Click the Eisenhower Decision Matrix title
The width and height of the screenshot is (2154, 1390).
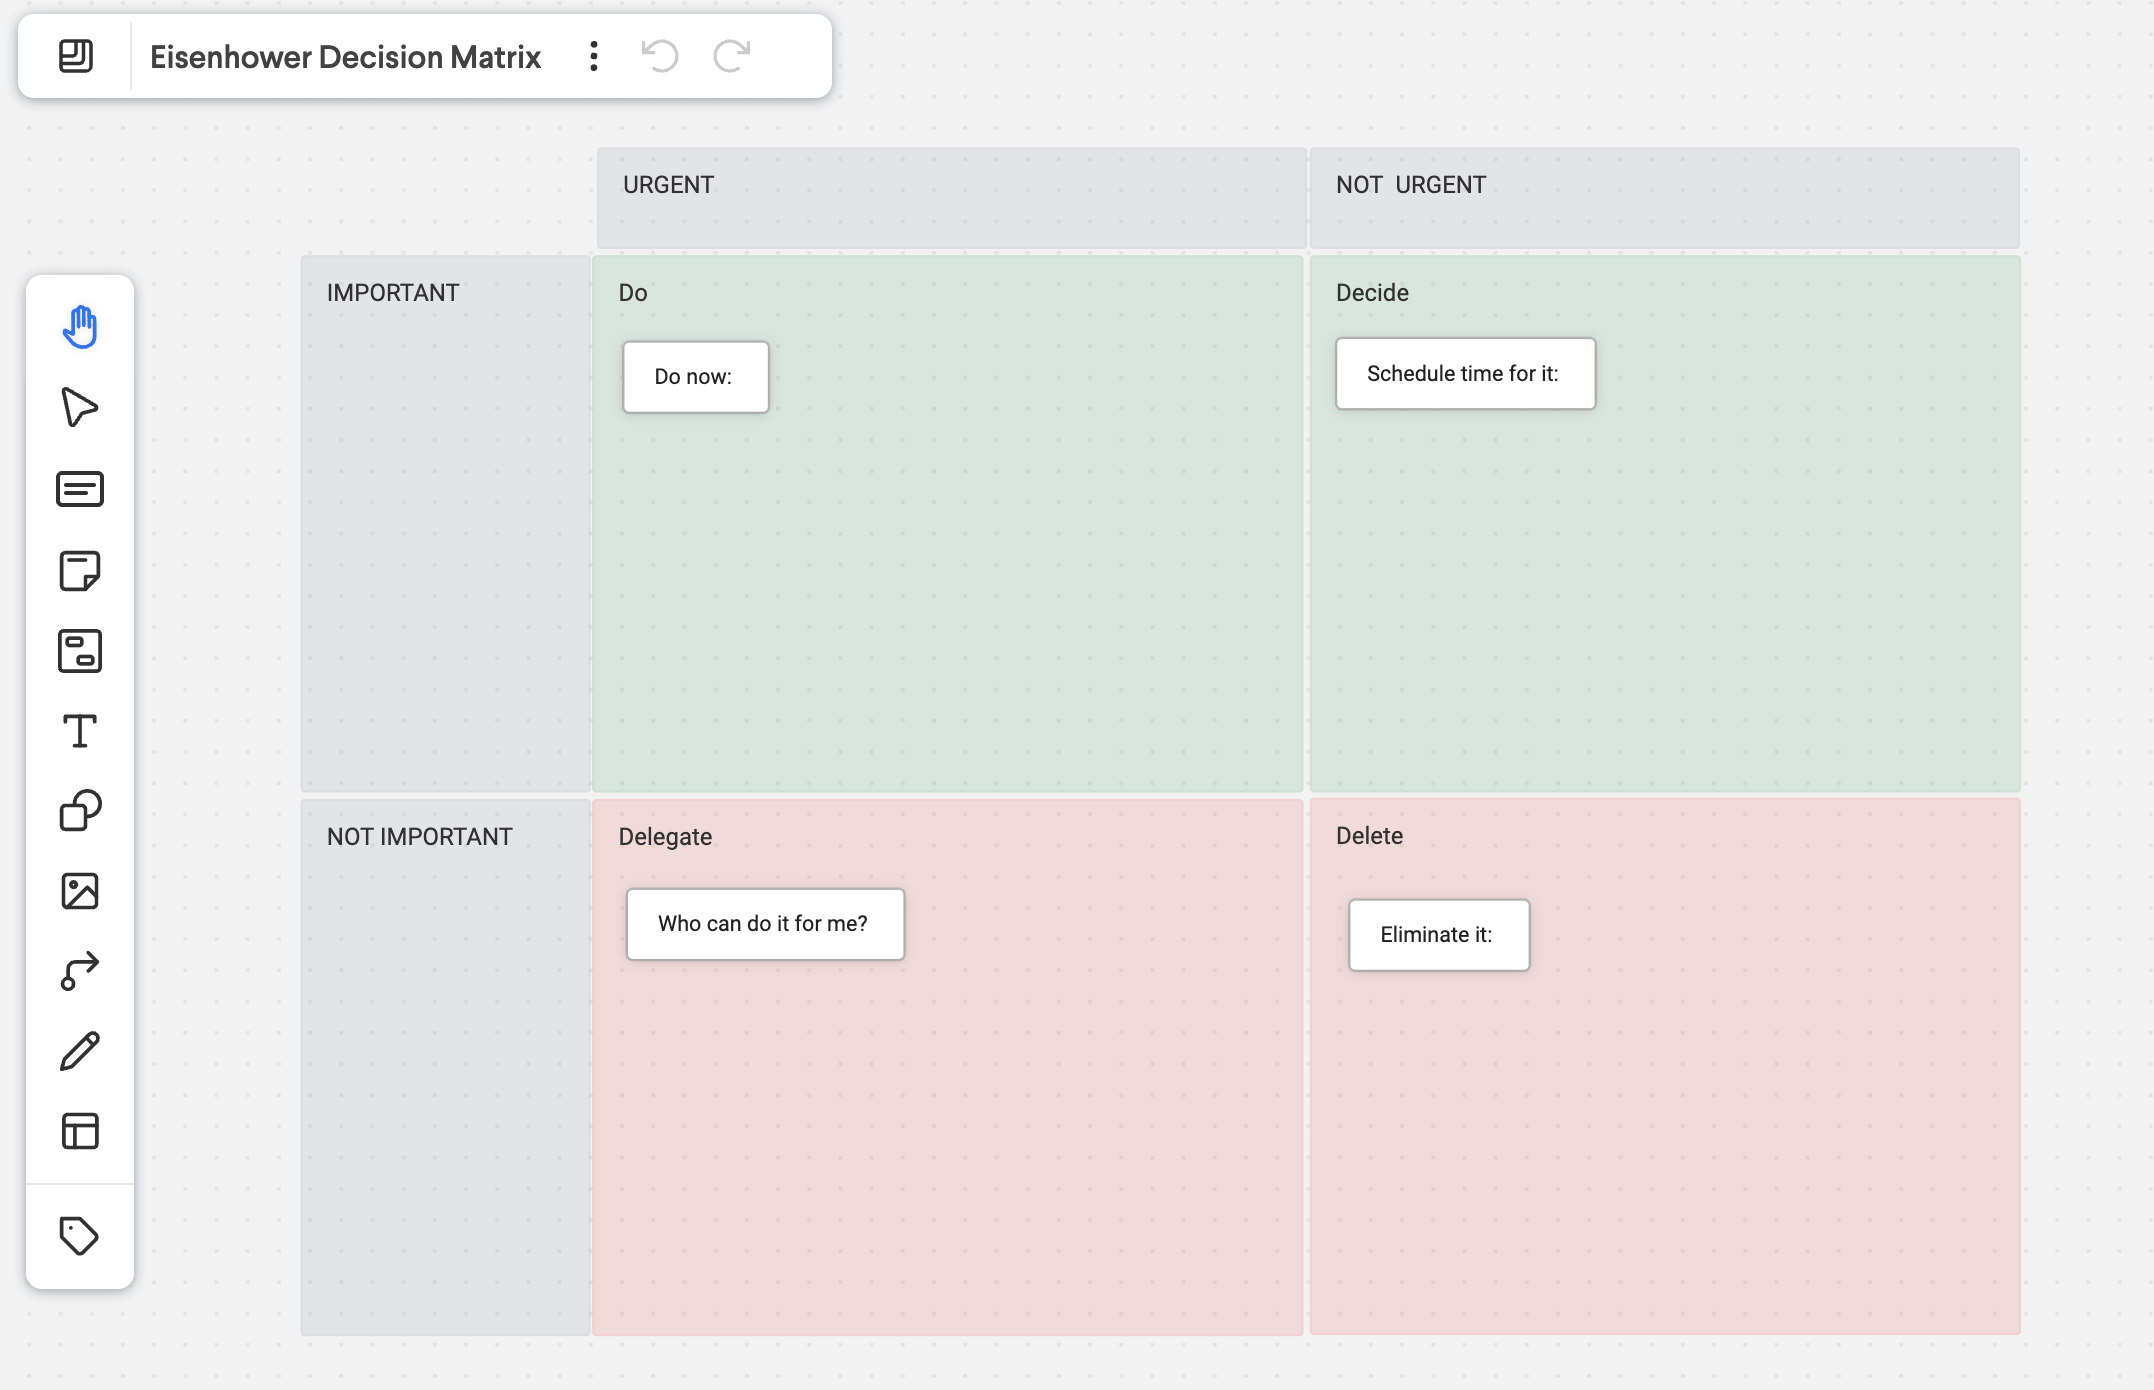[x=345, y=57]
